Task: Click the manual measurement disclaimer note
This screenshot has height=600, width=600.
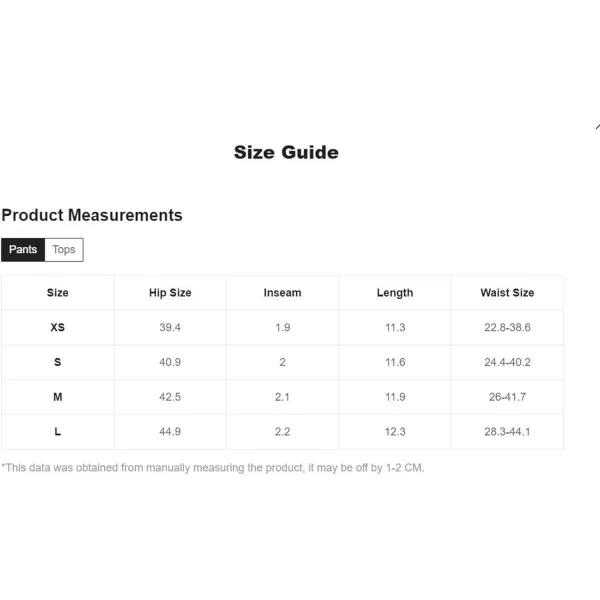Action: click(213, 468)
